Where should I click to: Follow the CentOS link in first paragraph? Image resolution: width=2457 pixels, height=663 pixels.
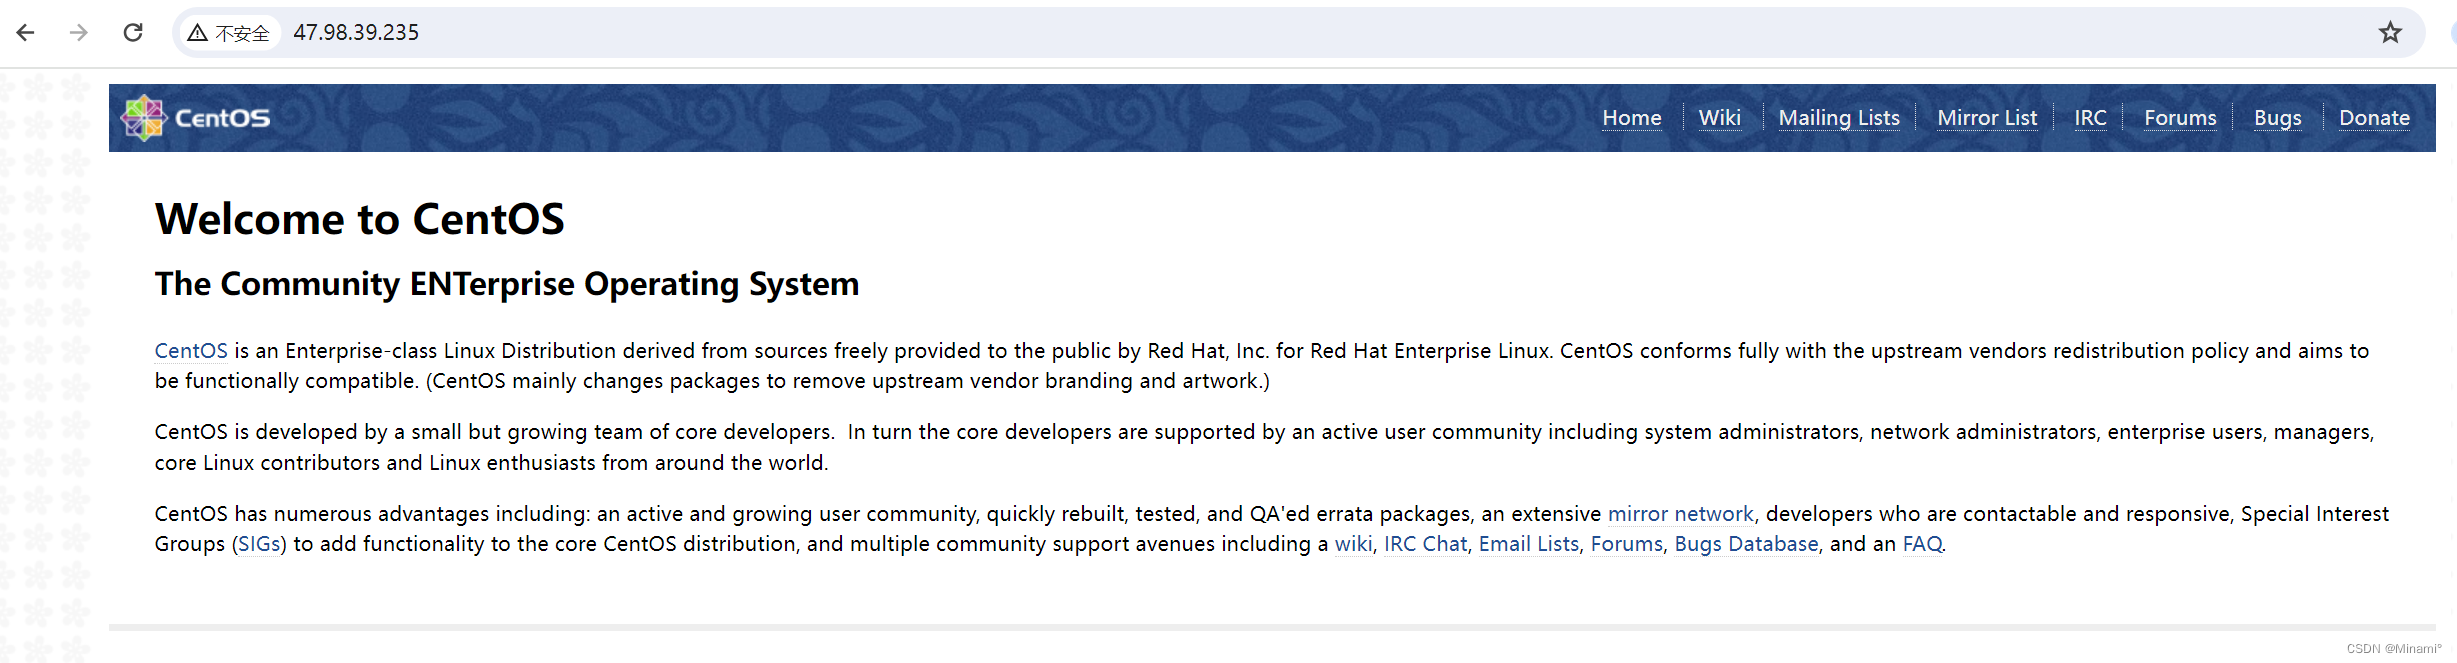click(191, 351)
